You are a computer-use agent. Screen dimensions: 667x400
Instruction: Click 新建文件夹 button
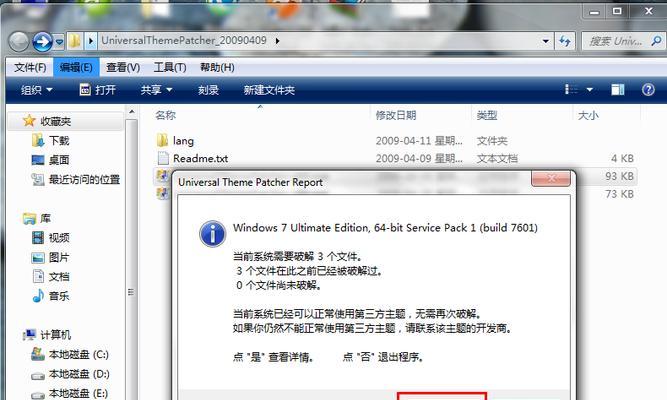[x=269, y=90]
